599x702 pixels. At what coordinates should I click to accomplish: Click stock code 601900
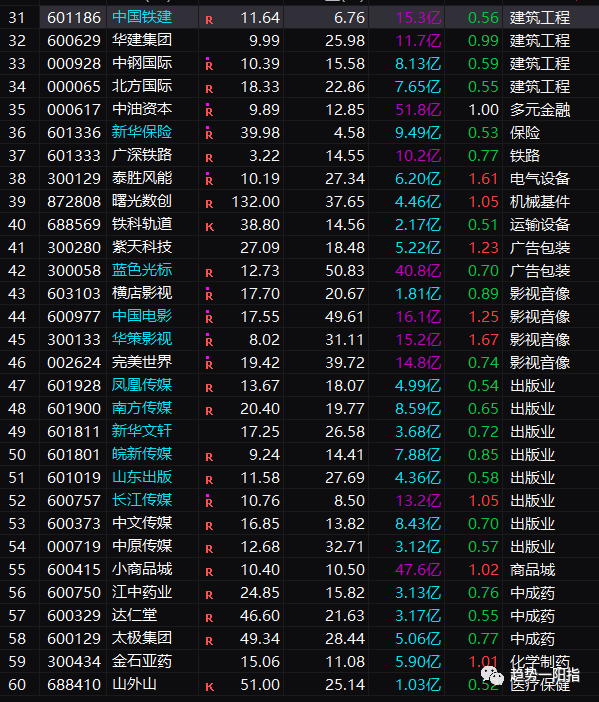[x=74, y=408]
